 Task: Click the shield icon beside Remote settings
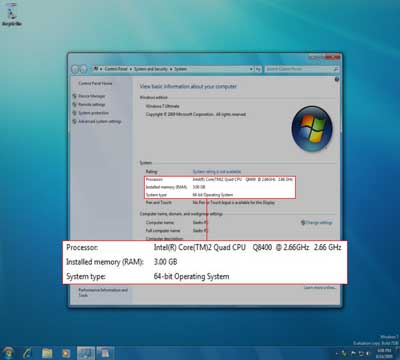pos(75,104)
